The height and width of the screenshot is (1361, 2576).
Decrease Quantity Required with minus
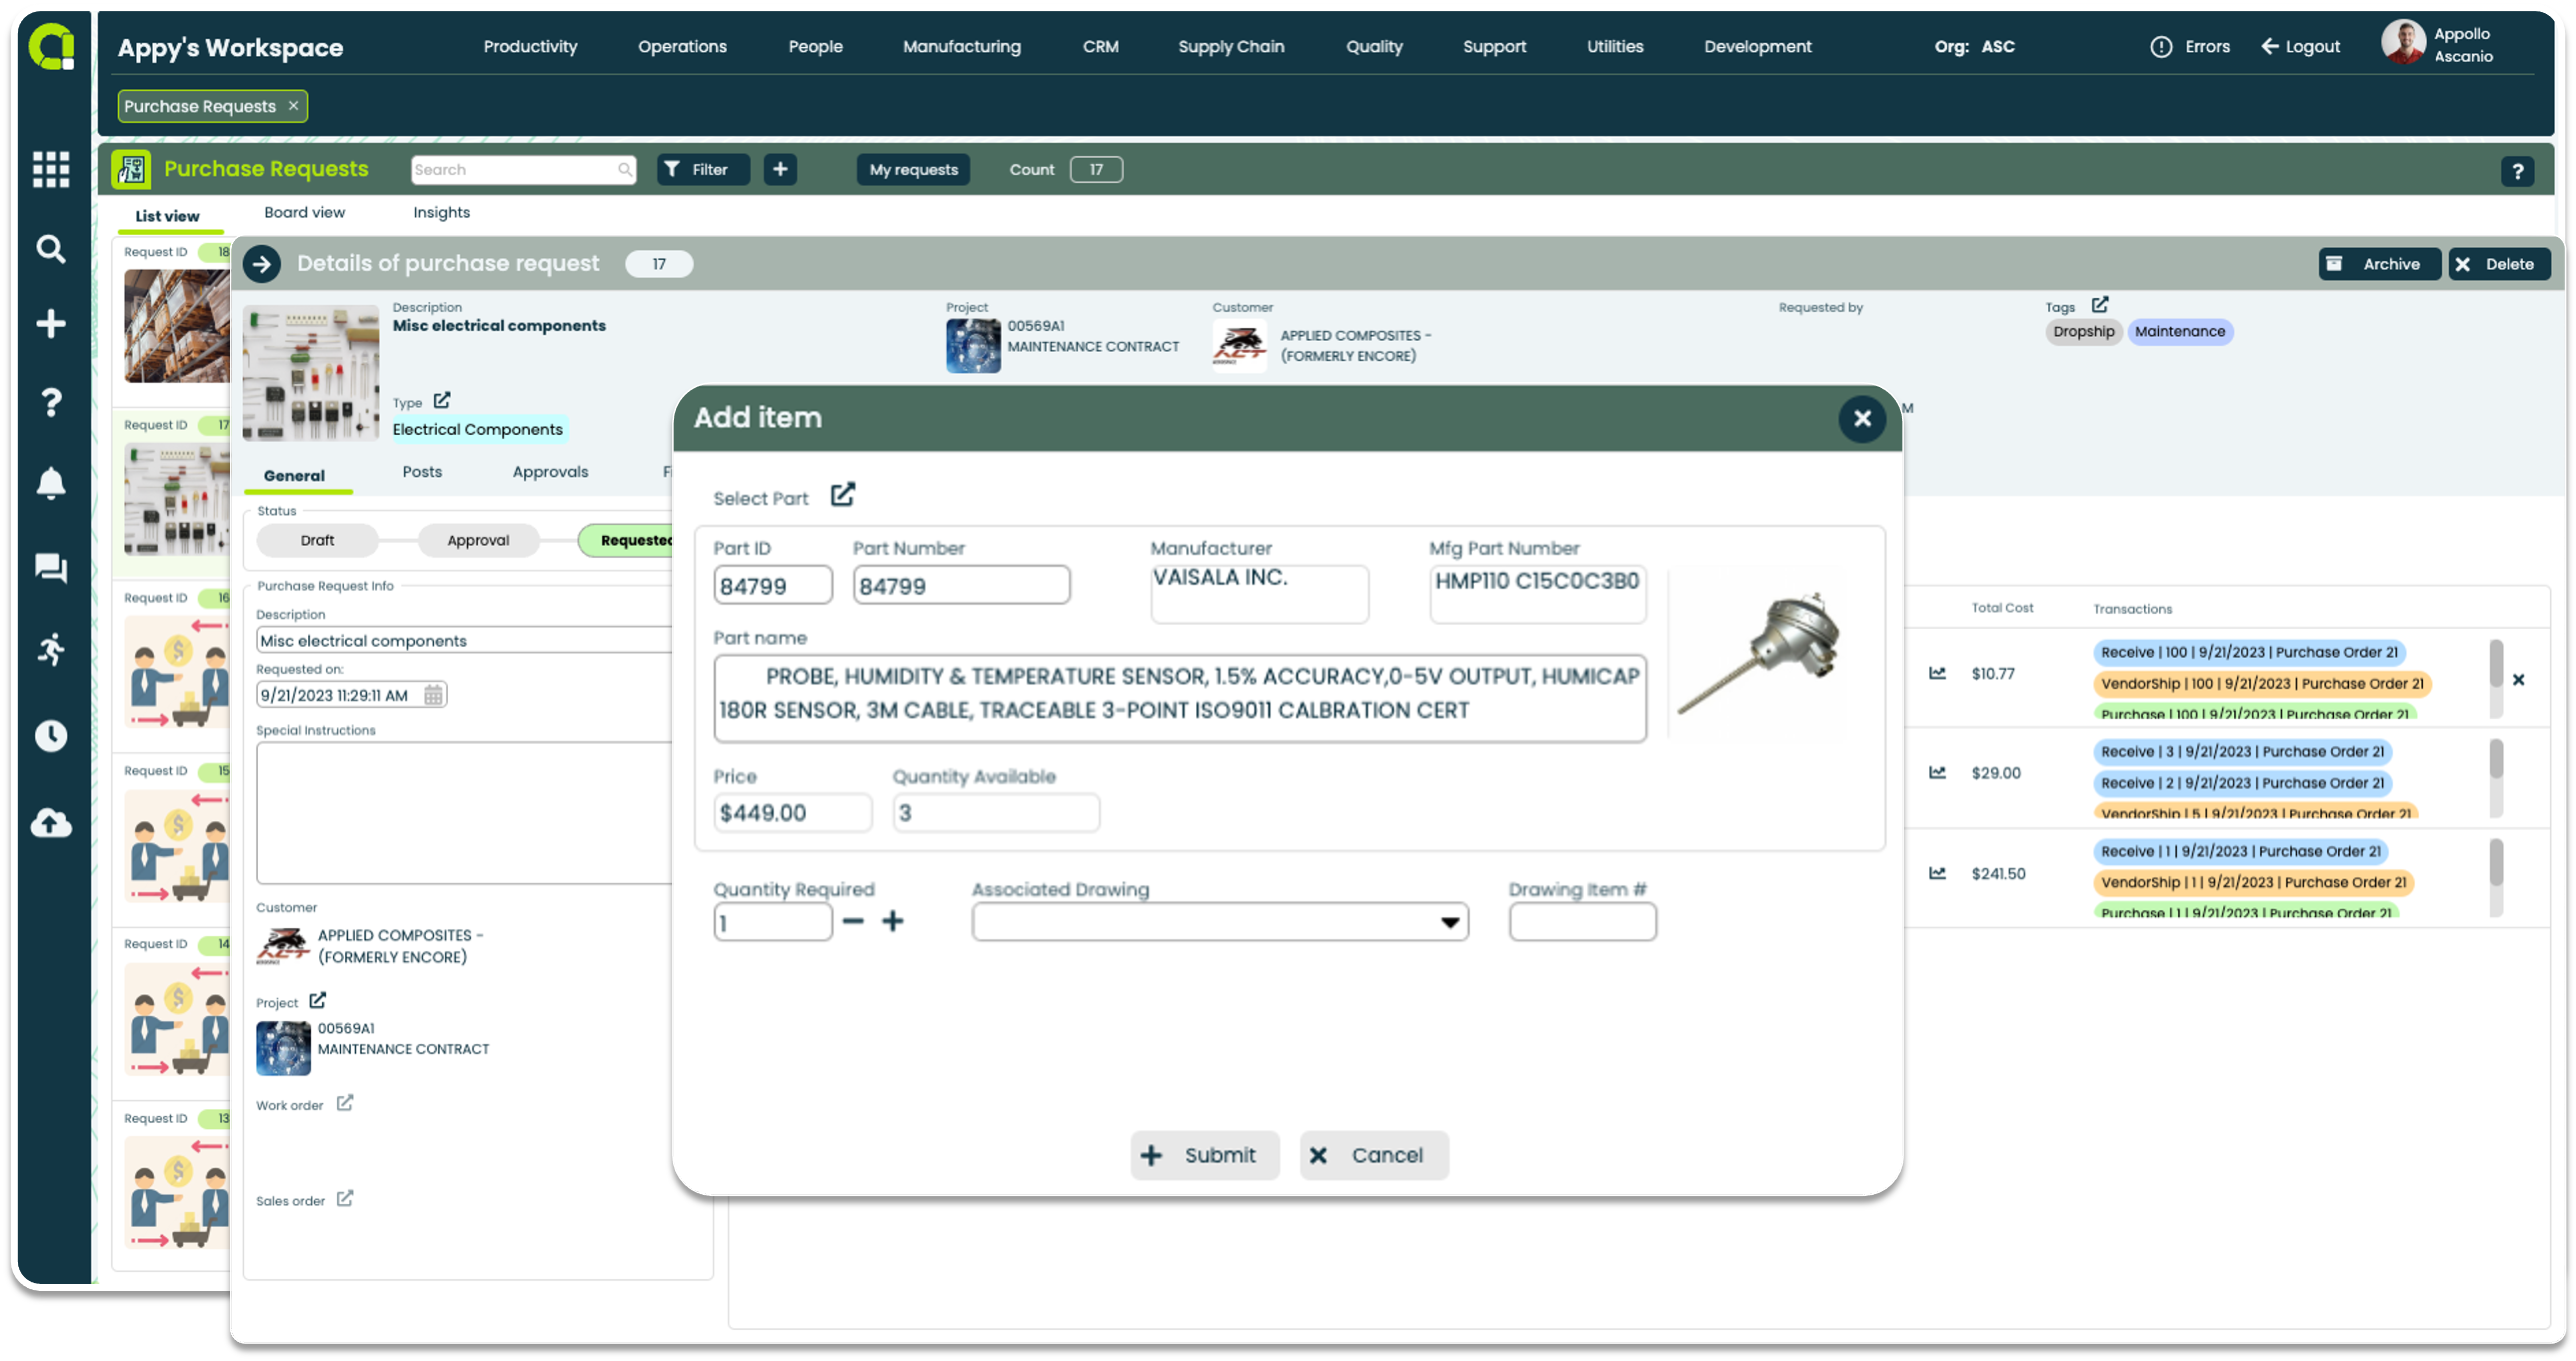click(x=853, y=921)
